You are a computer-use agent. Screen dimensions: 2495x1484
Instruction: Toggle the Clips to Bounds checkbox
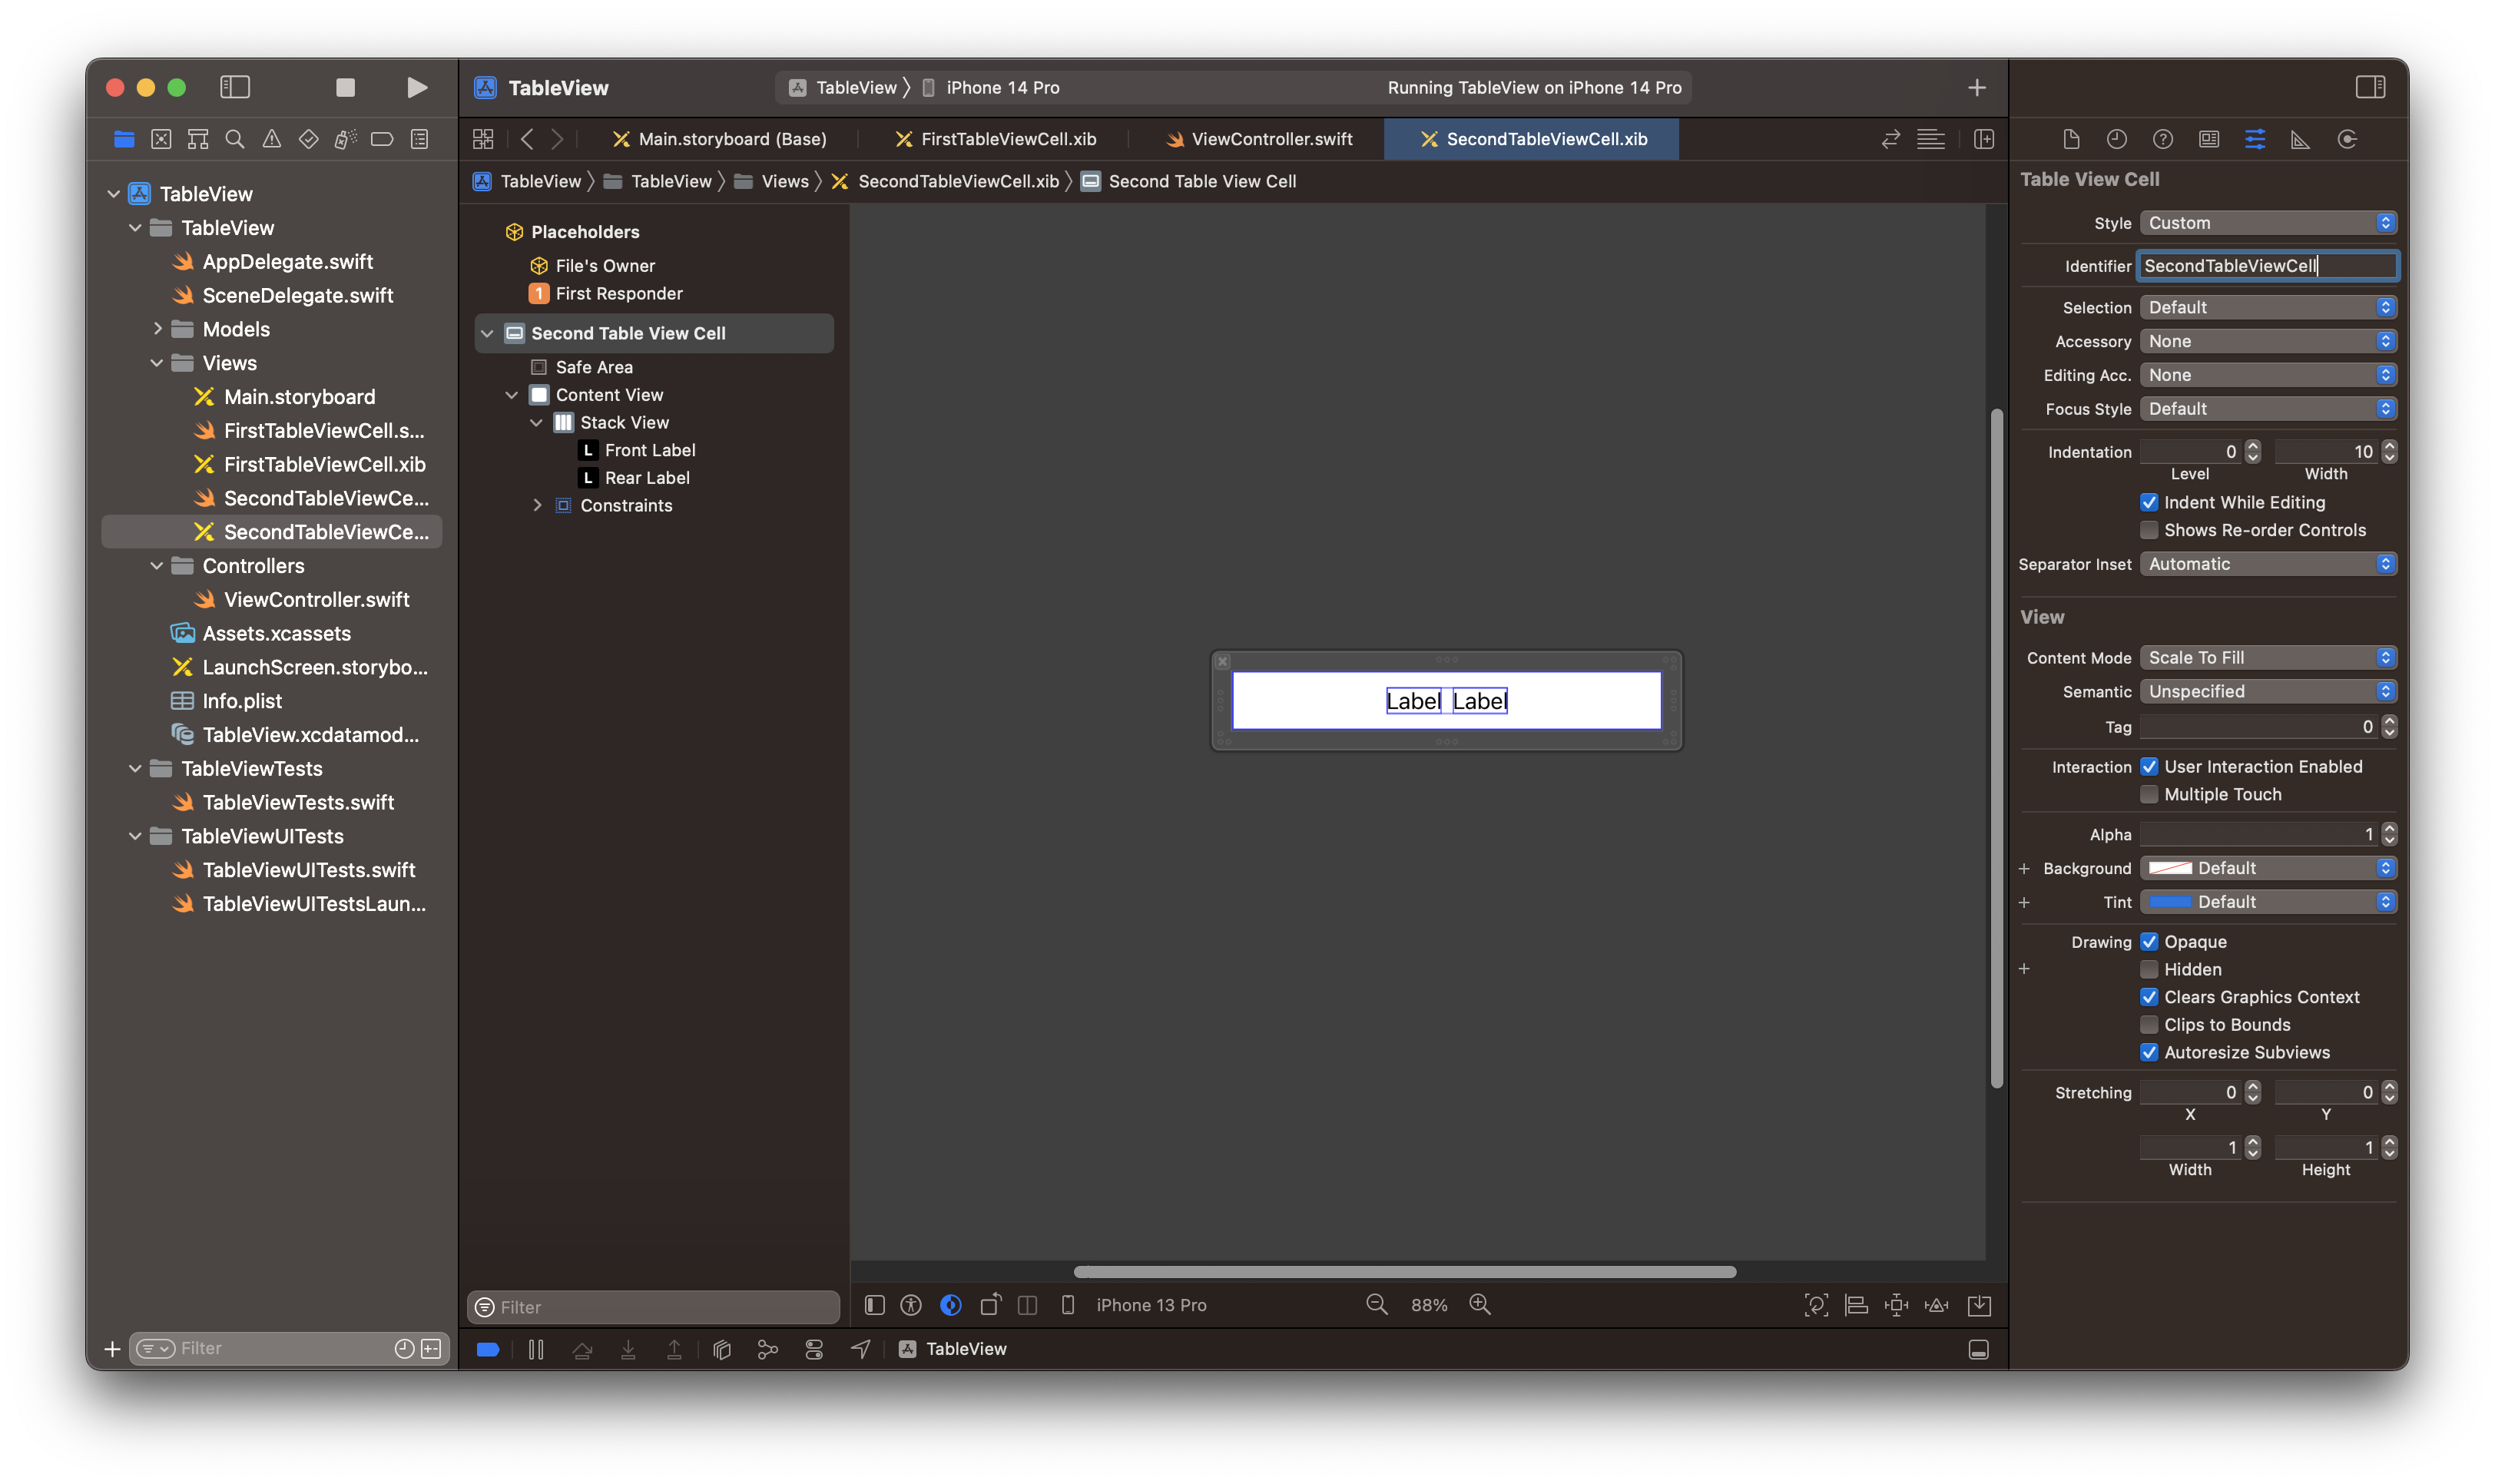[2148, 1025]
